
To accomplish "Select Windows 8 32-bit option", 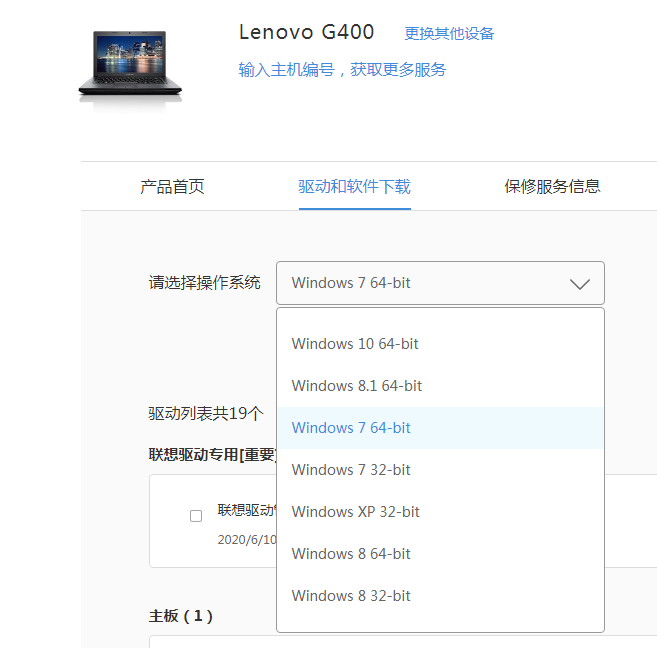I will coord(440,596).
